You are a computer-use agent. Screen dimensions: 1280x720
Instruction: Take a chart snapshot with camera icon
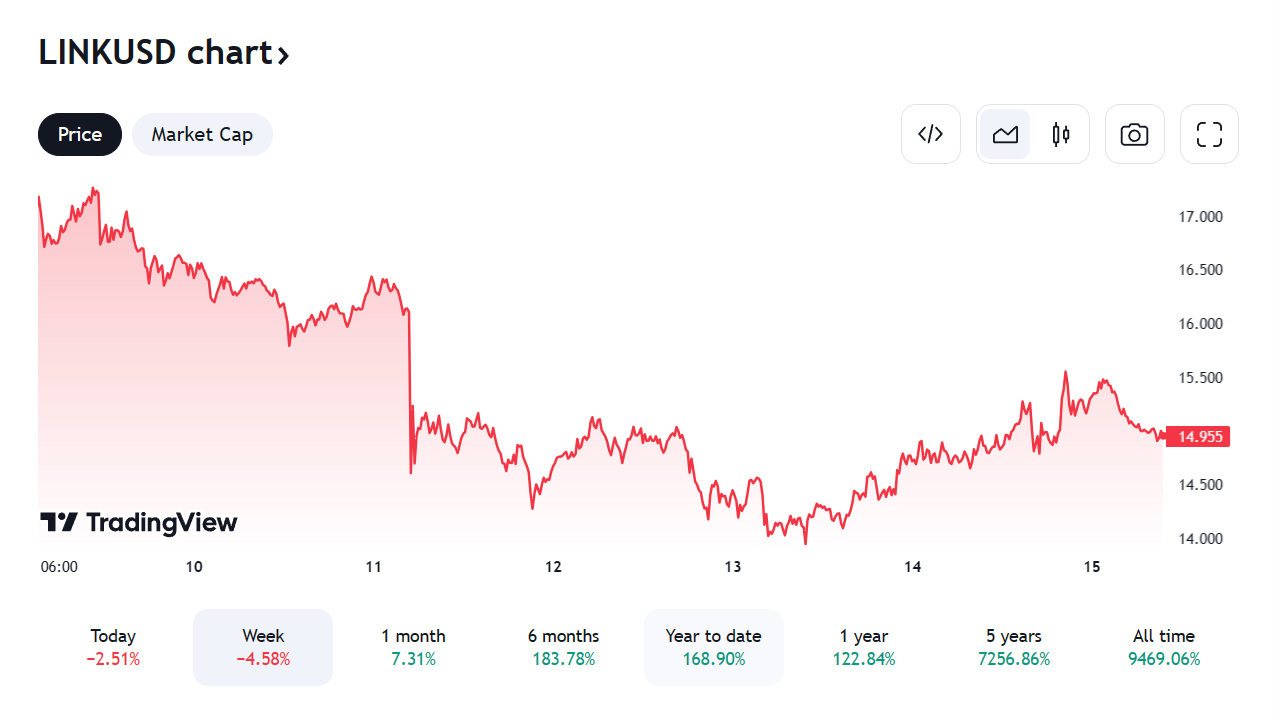click(1134, 134)
